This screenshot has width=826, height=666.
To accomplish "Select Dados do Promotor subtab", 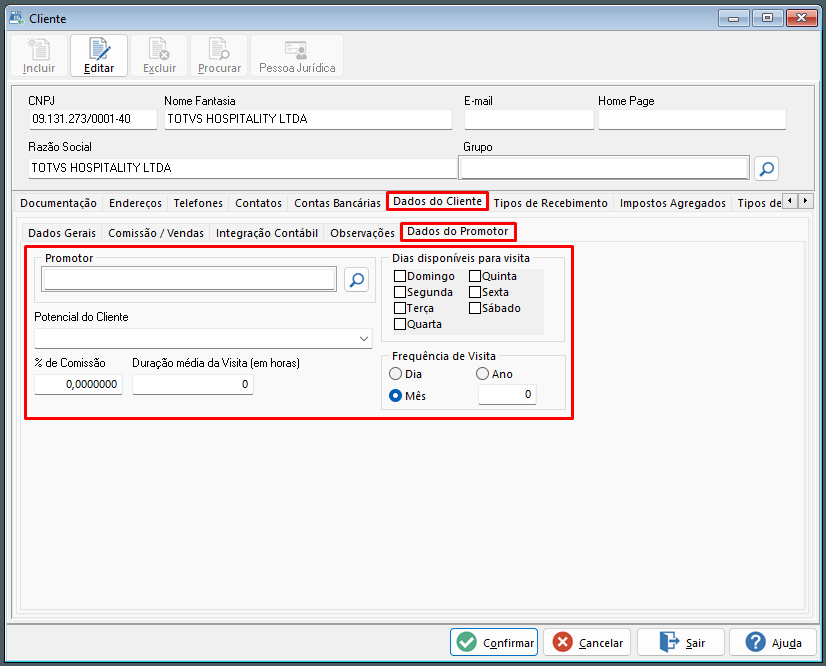I will click(x=458, y=231).
